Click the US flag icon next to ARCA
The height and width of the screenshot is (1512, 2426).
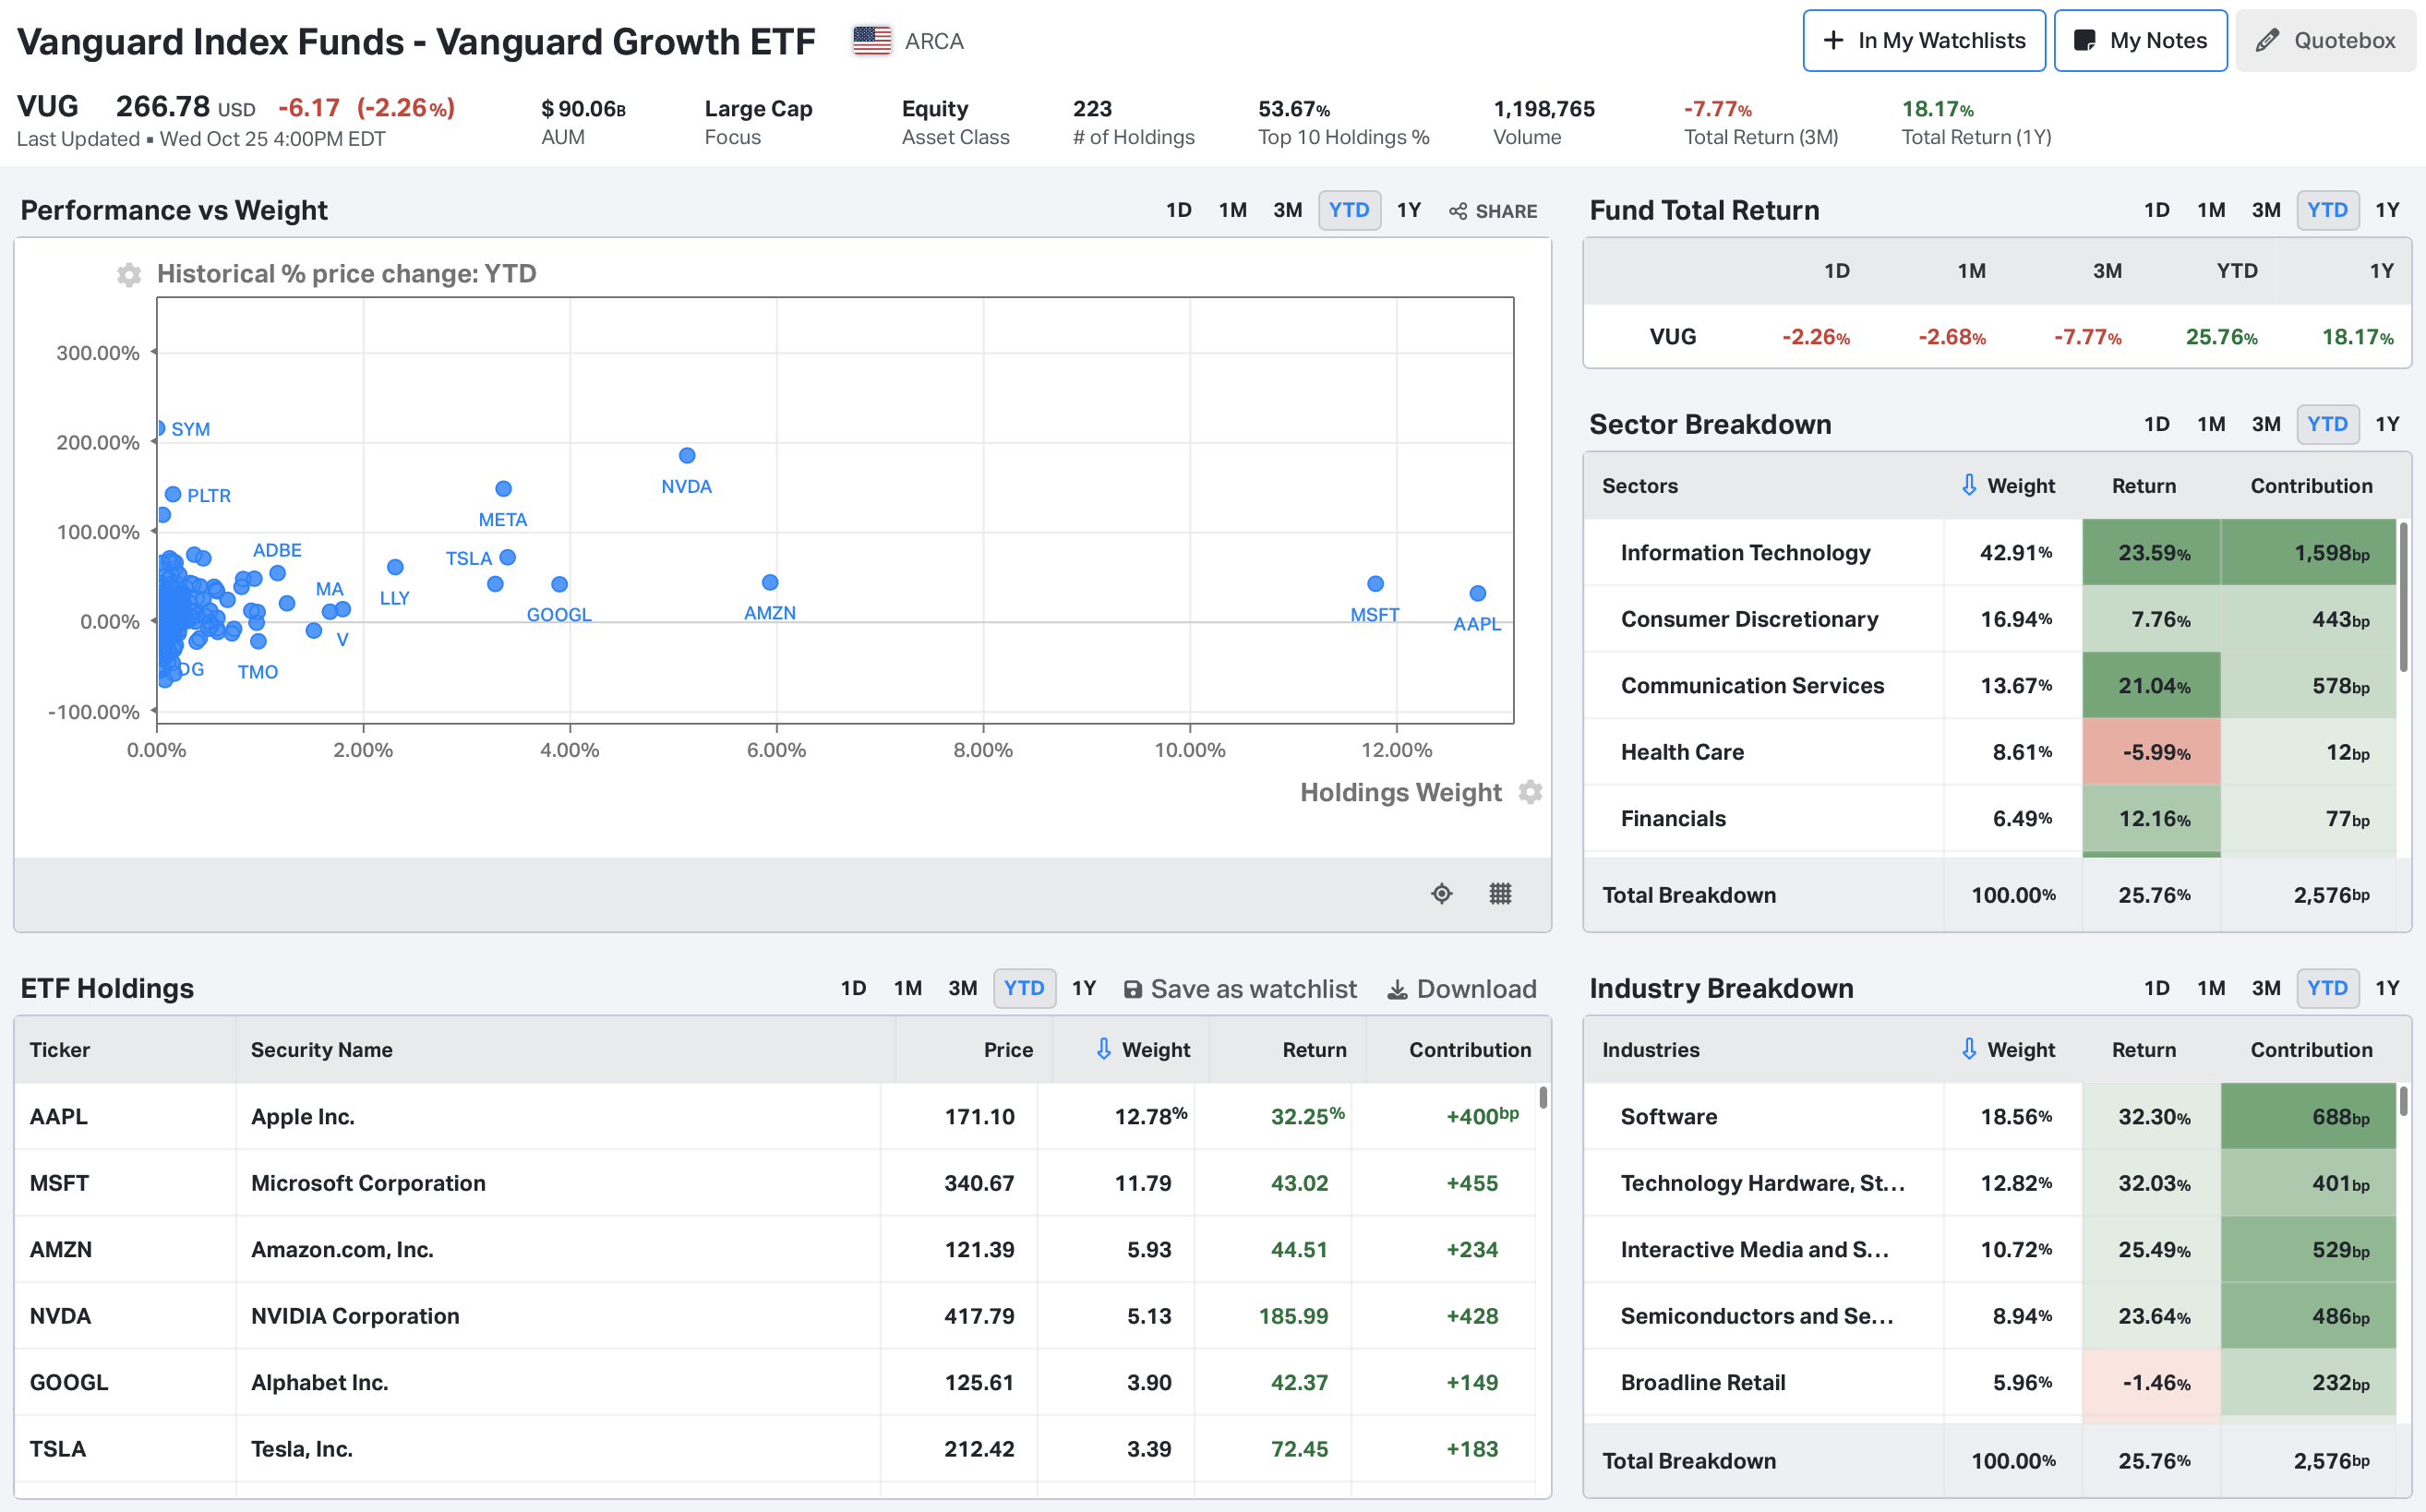click(872, 41)
